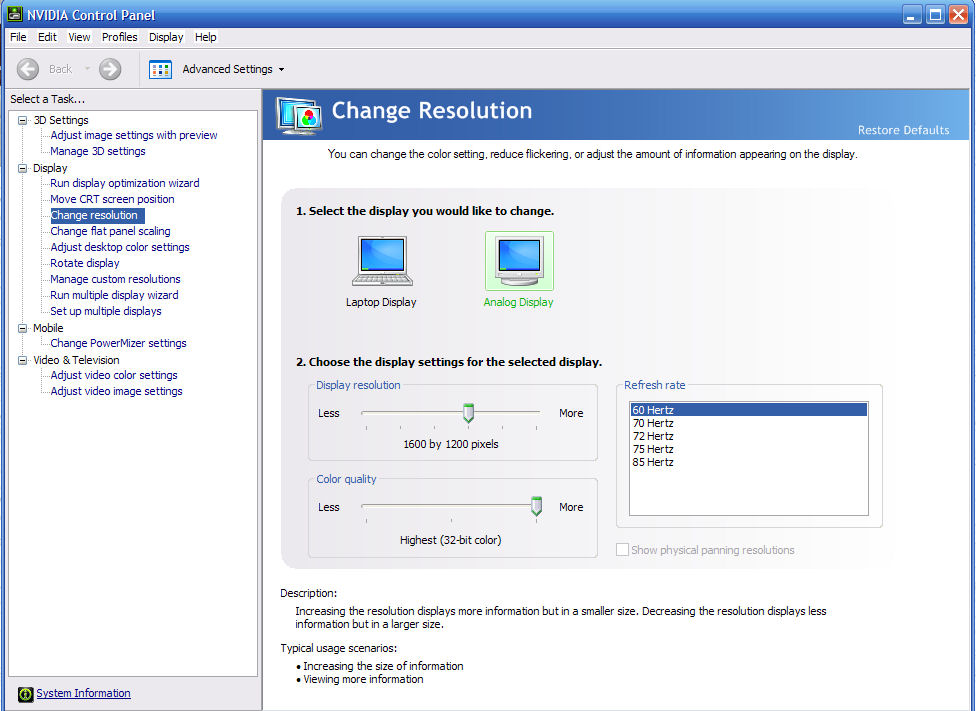Maximize the NVIDIA Control Panel window
This screenshot has width=976, height=711.
935,14
